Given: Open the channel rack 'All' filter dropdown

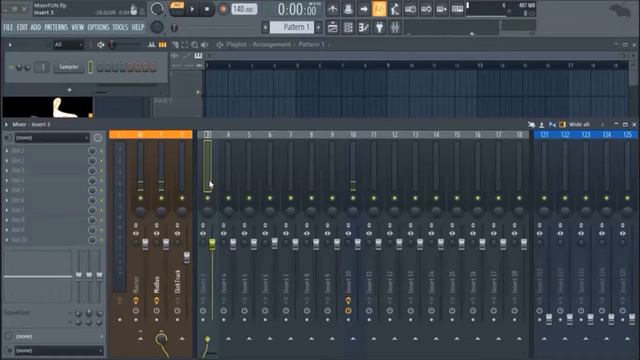Looking at the screenshot, I should (68, 44).
